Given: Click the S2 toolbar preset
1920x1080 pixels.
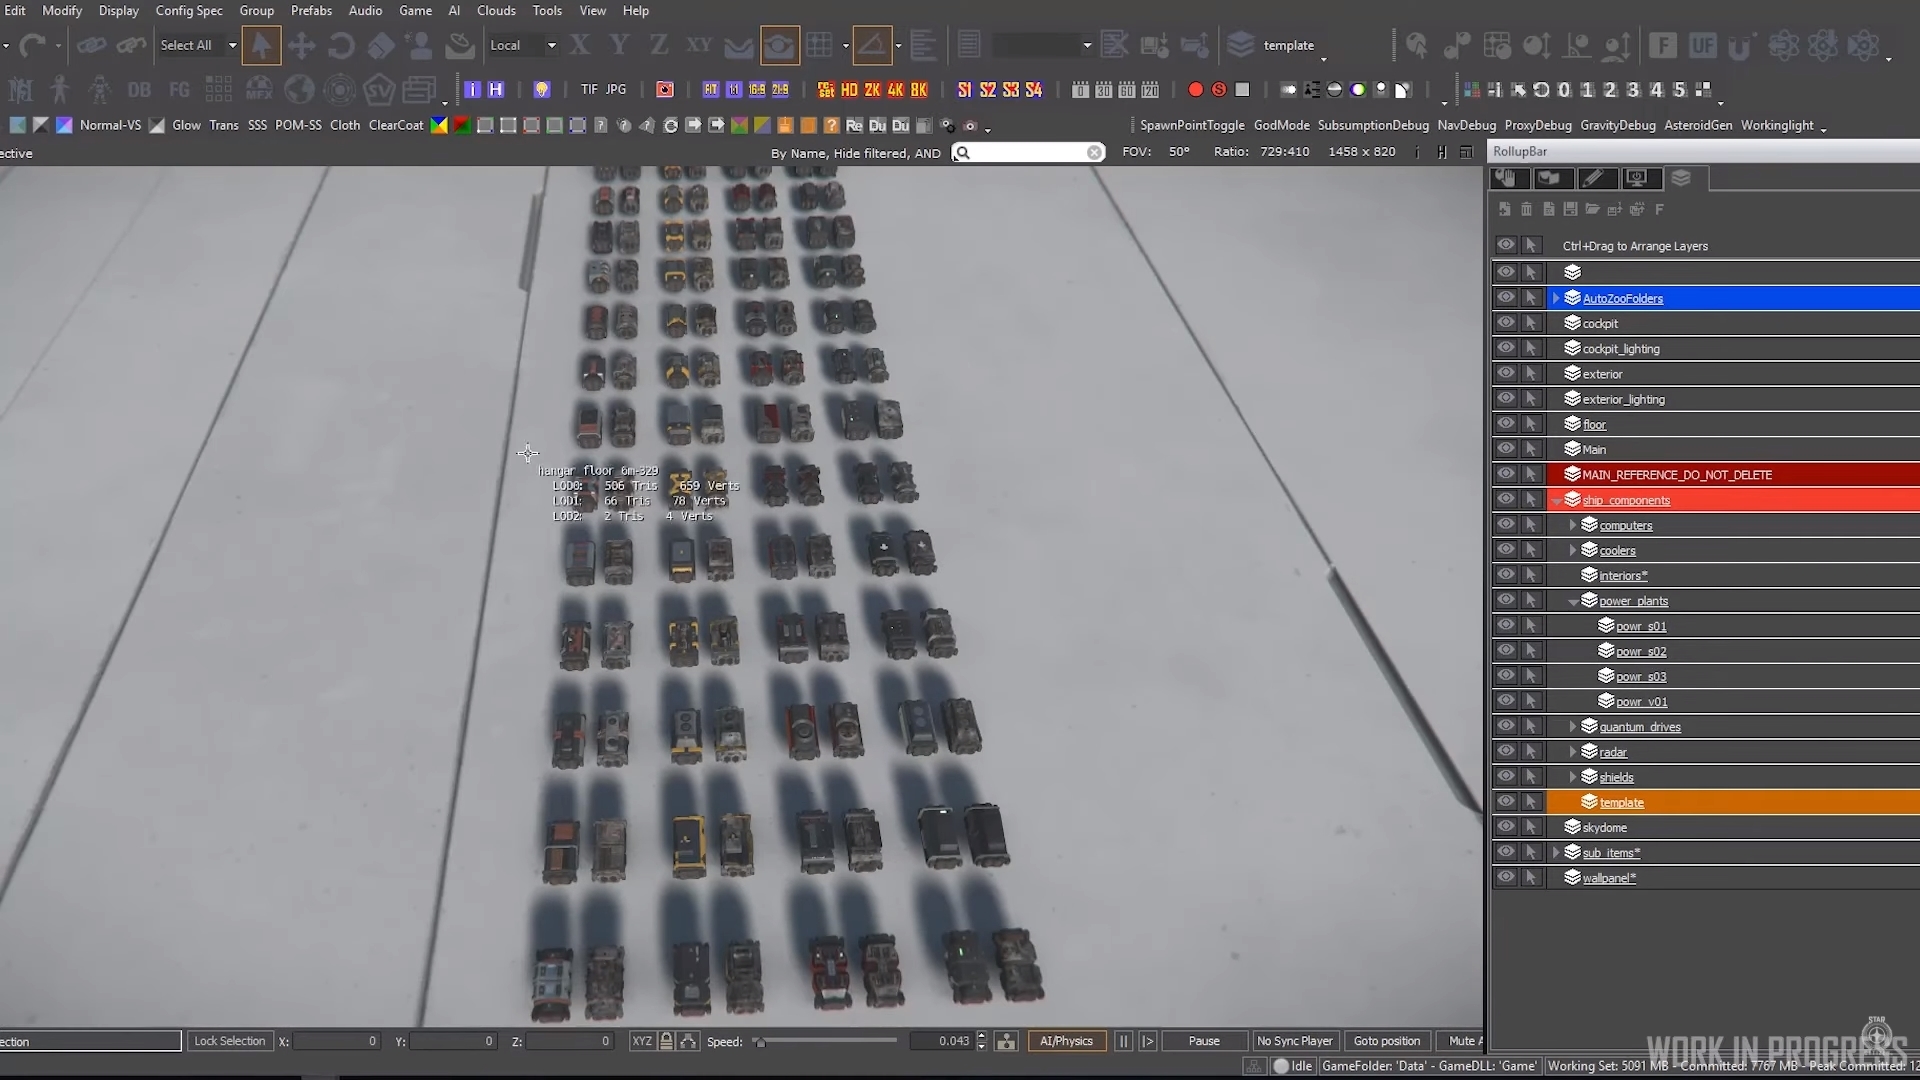Looking at the screenshot, I should tap(987, 90).
